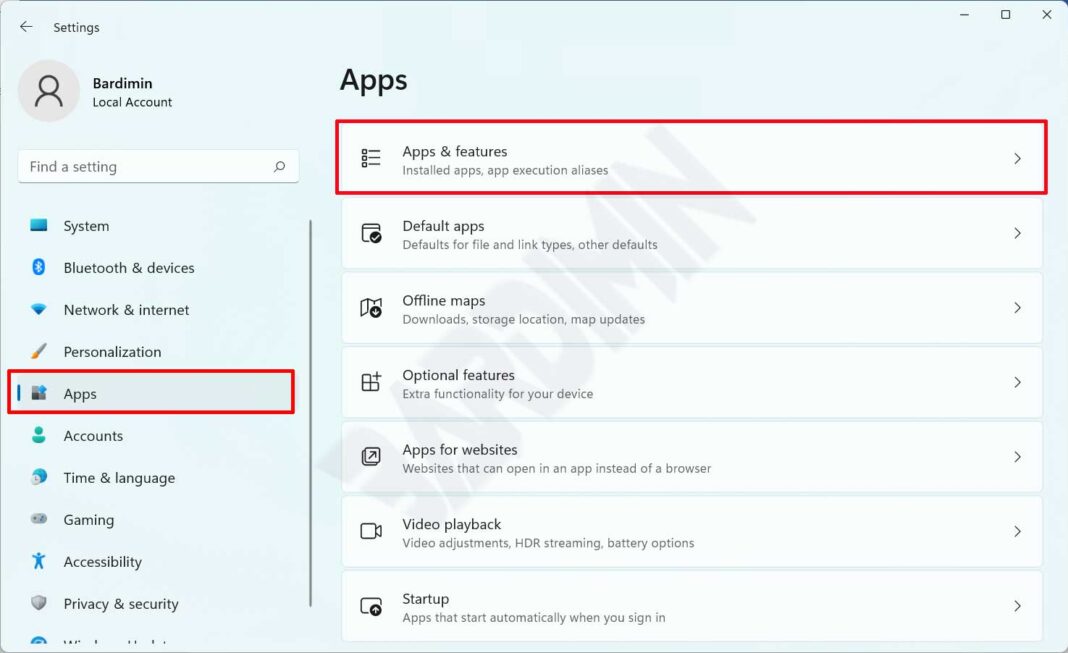The width and height of the screenshot is (1068, 653).
Task: Expand Default apps chevron
Action: 1017,234
